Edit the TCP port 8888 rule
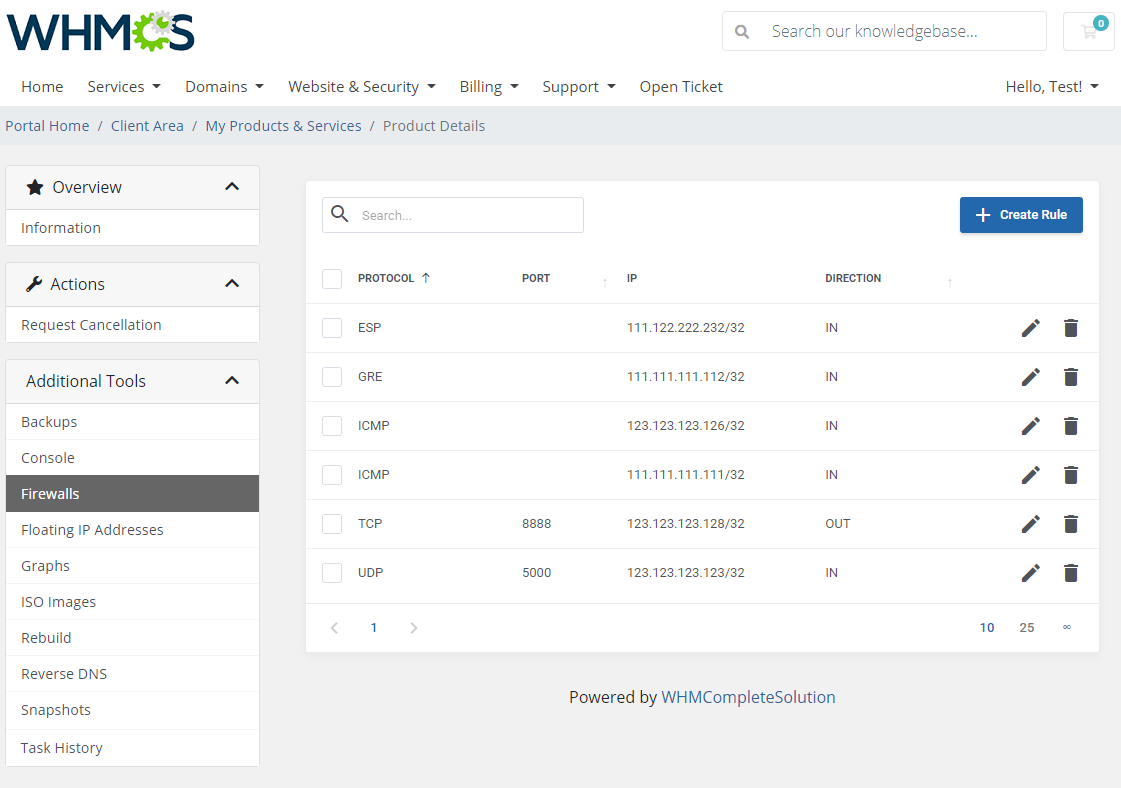 click(x=1030, y=524)
